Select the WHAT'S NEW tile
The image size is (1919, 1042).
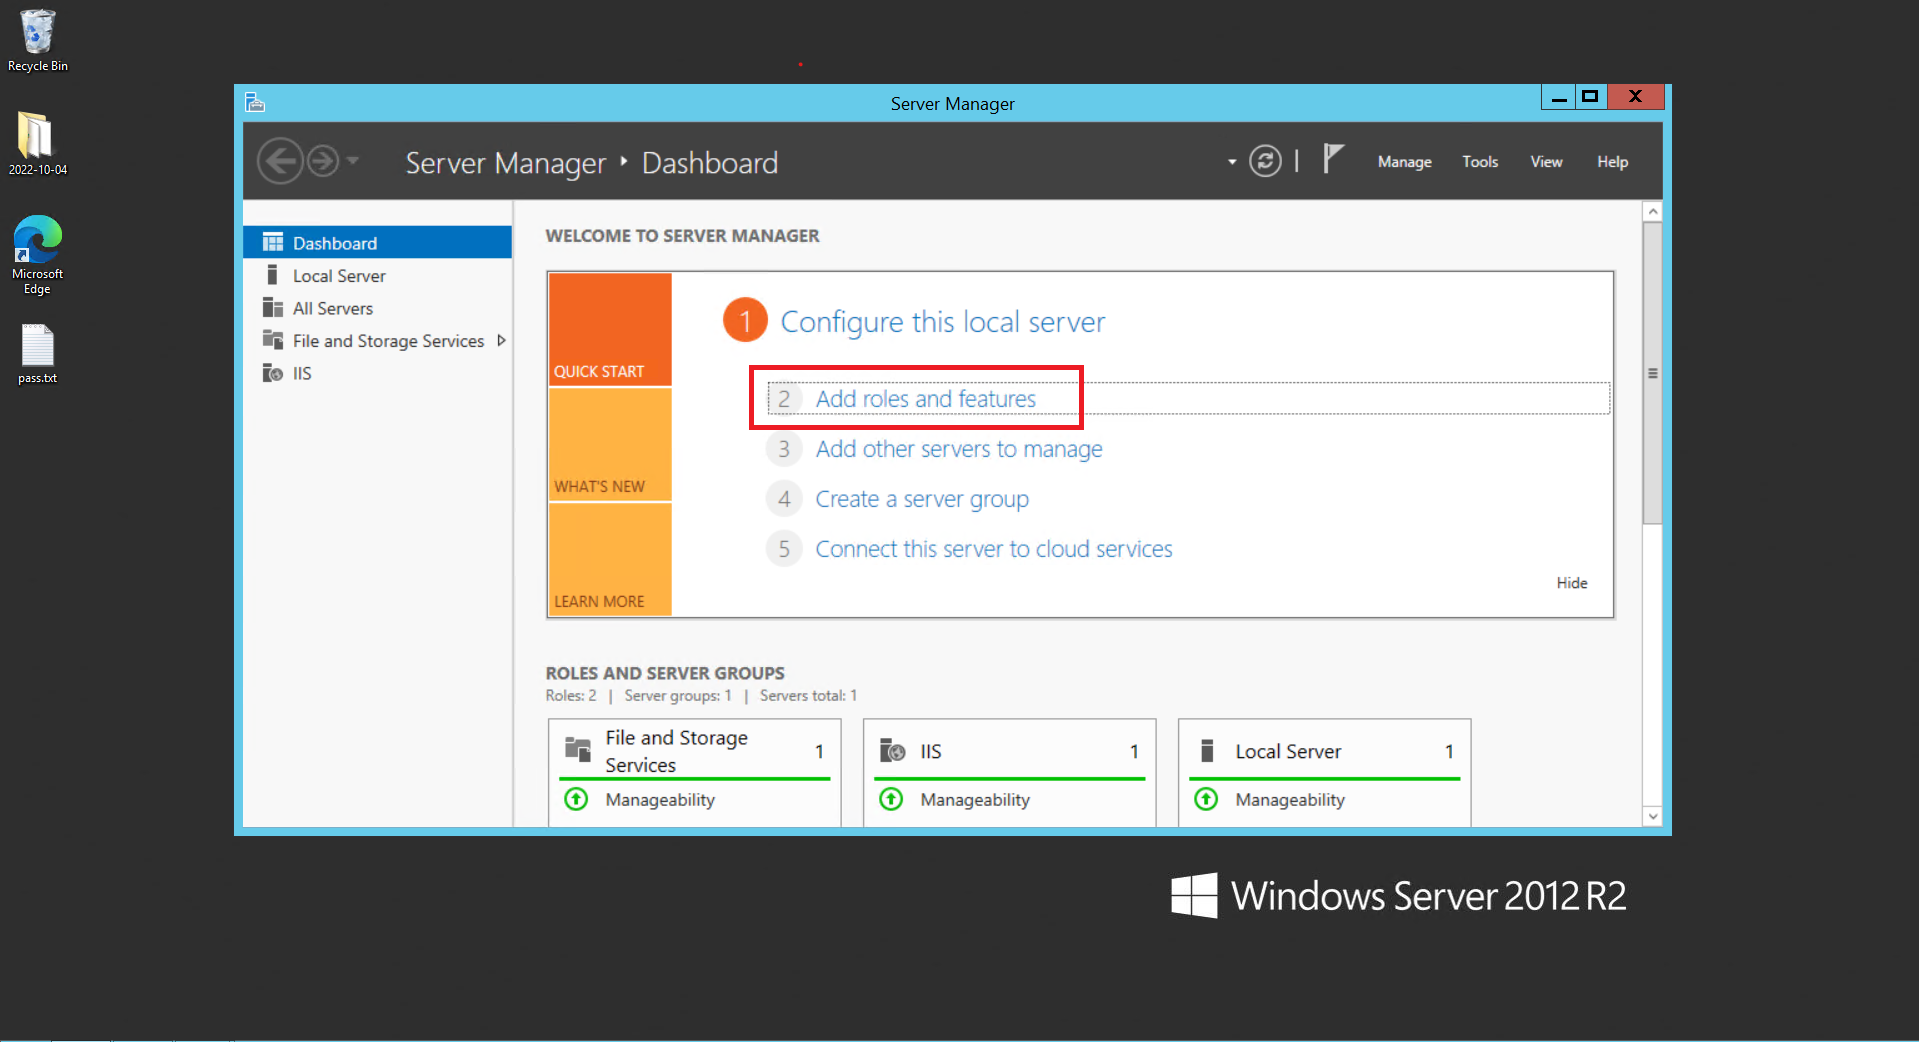[610, 444]
